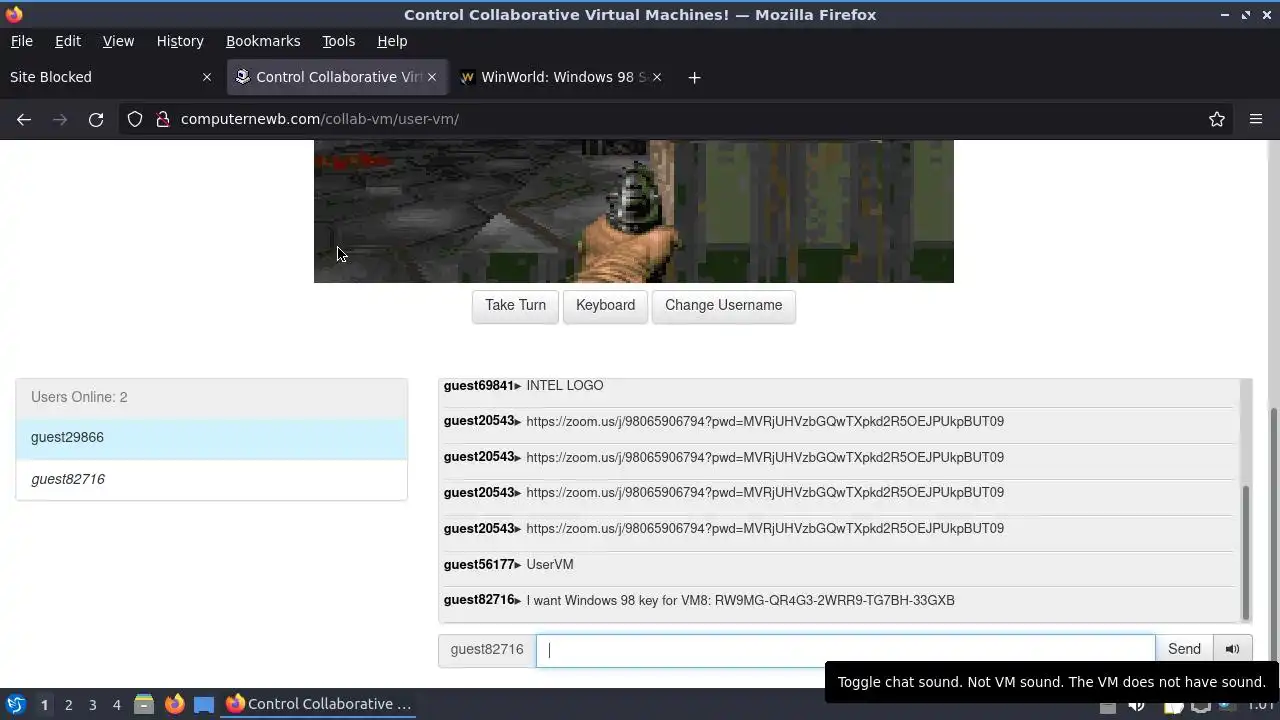This screenshot has height=720, width=1280.
Task: Click the VM display screen
Action: point(634,211)
